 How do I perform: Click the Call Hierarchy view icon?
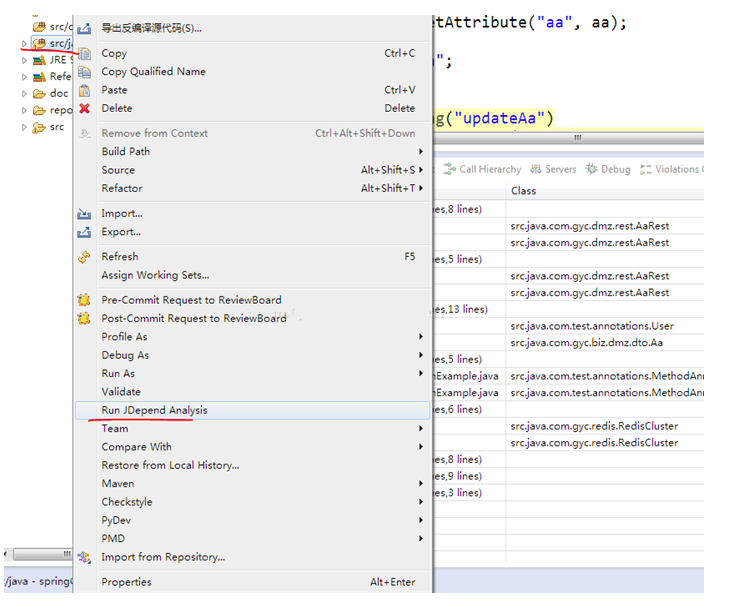pyautogui.click(x=450, y=169)
